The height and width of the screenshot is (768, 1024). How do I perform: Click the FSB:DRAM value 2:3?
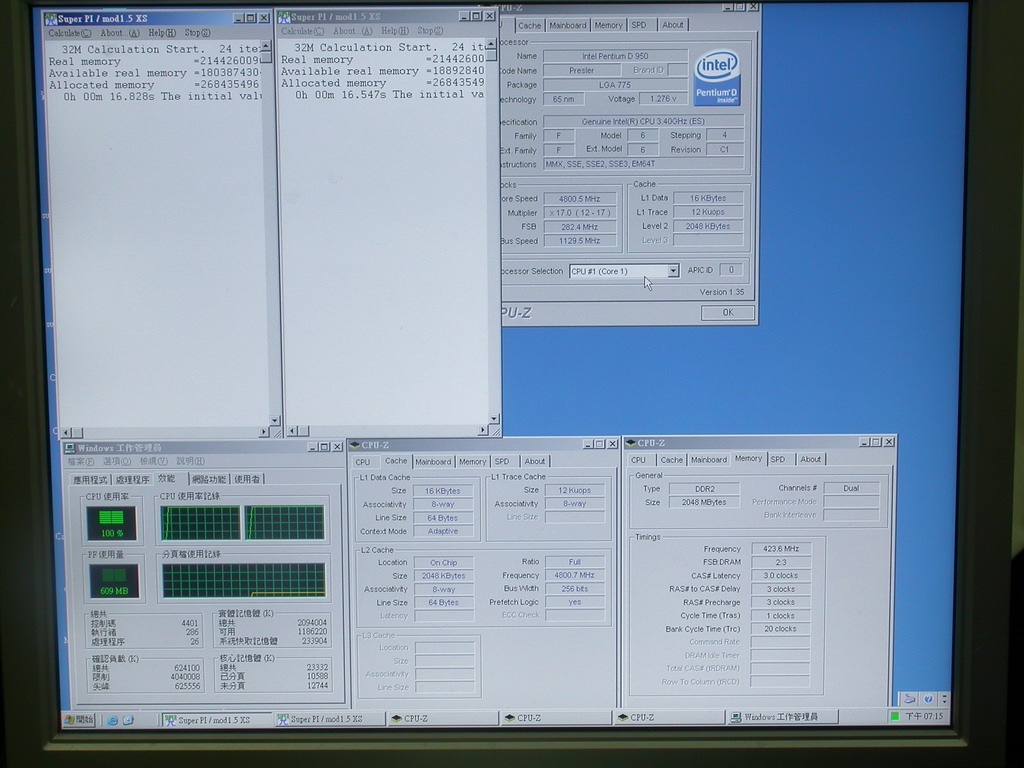(781, 562)
